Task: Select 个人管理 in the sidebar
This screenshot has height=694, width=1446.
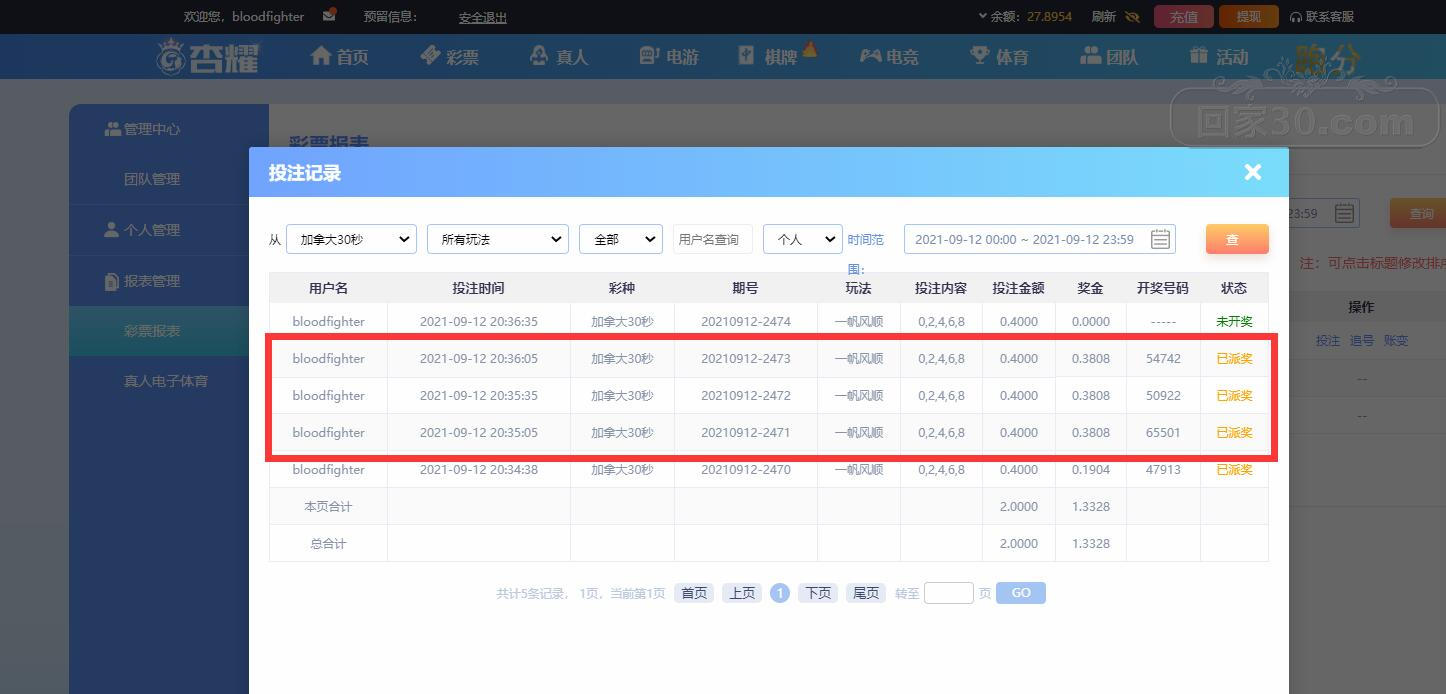Action: click(x=143, y=230)
